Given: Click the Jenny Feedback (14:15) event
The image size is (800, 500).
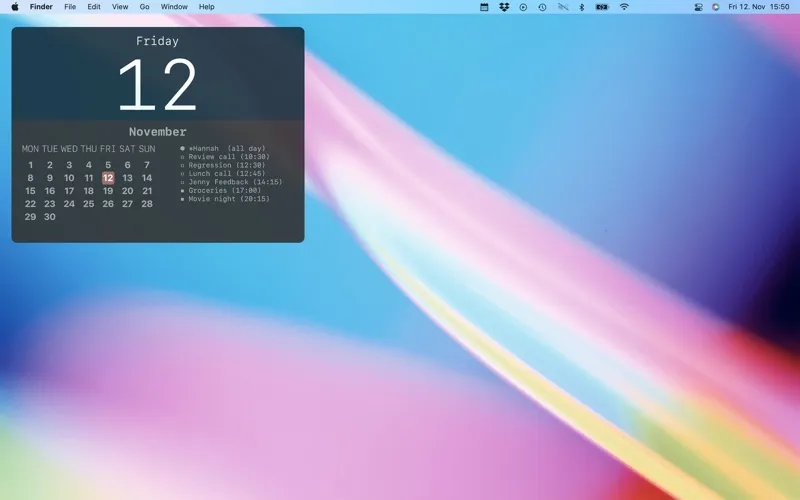Looking at the screenshot, I should pos(231,182).
